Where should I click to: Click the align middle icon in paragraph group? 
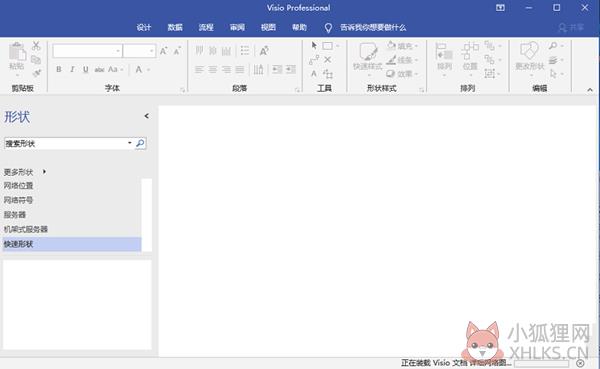[x=213, y=51]
